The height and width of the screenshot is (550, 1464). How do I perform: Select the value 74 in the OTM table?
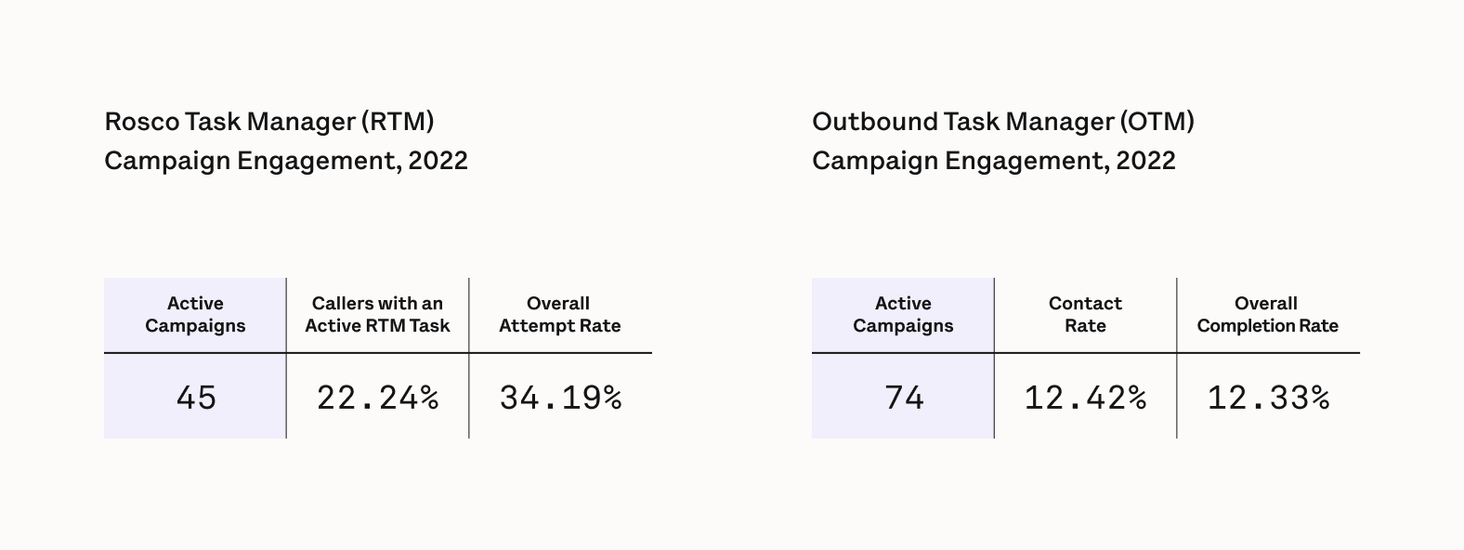coord(904,398)
